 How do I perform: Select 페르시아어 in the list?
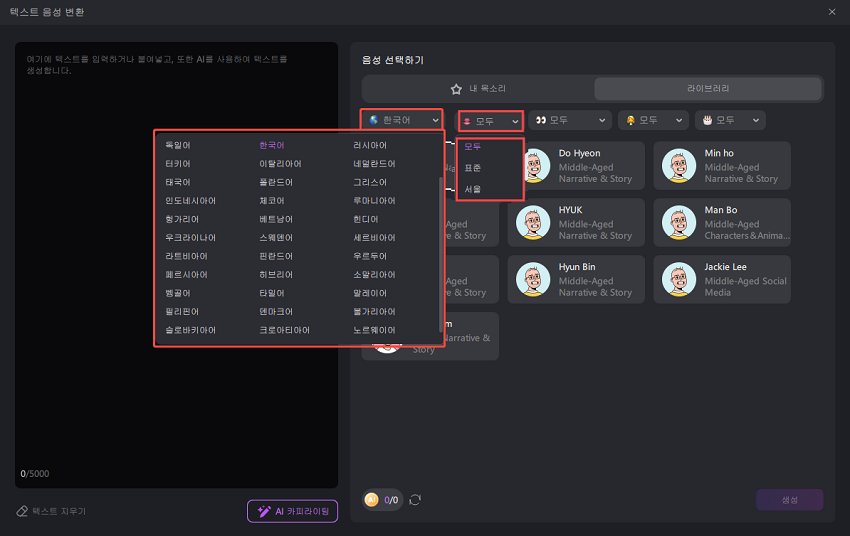(186, 275)
